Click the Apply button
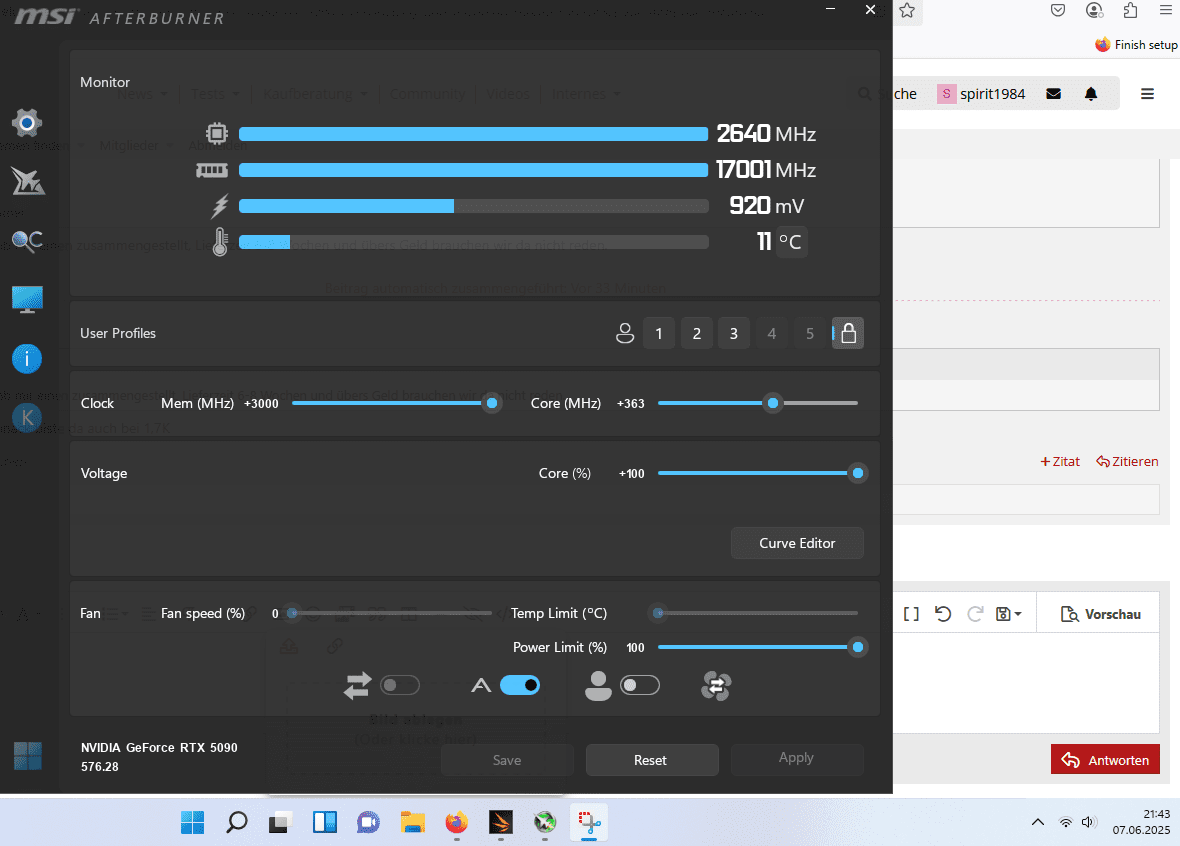This screenshot has width=1180, height=846. (796, 758)
